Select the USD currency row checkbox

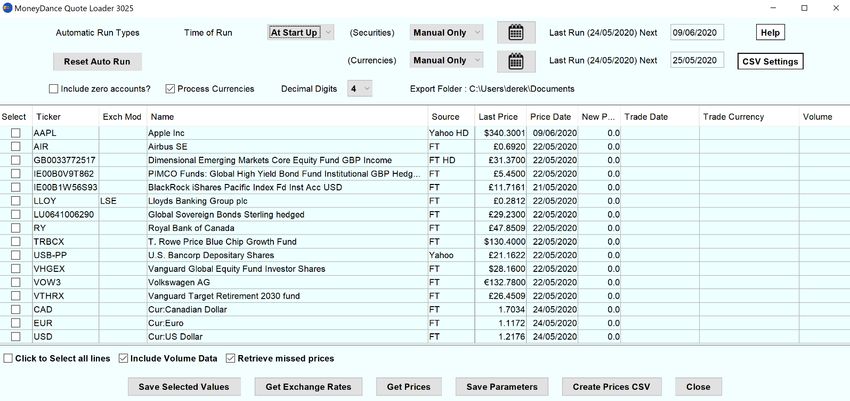16,337
